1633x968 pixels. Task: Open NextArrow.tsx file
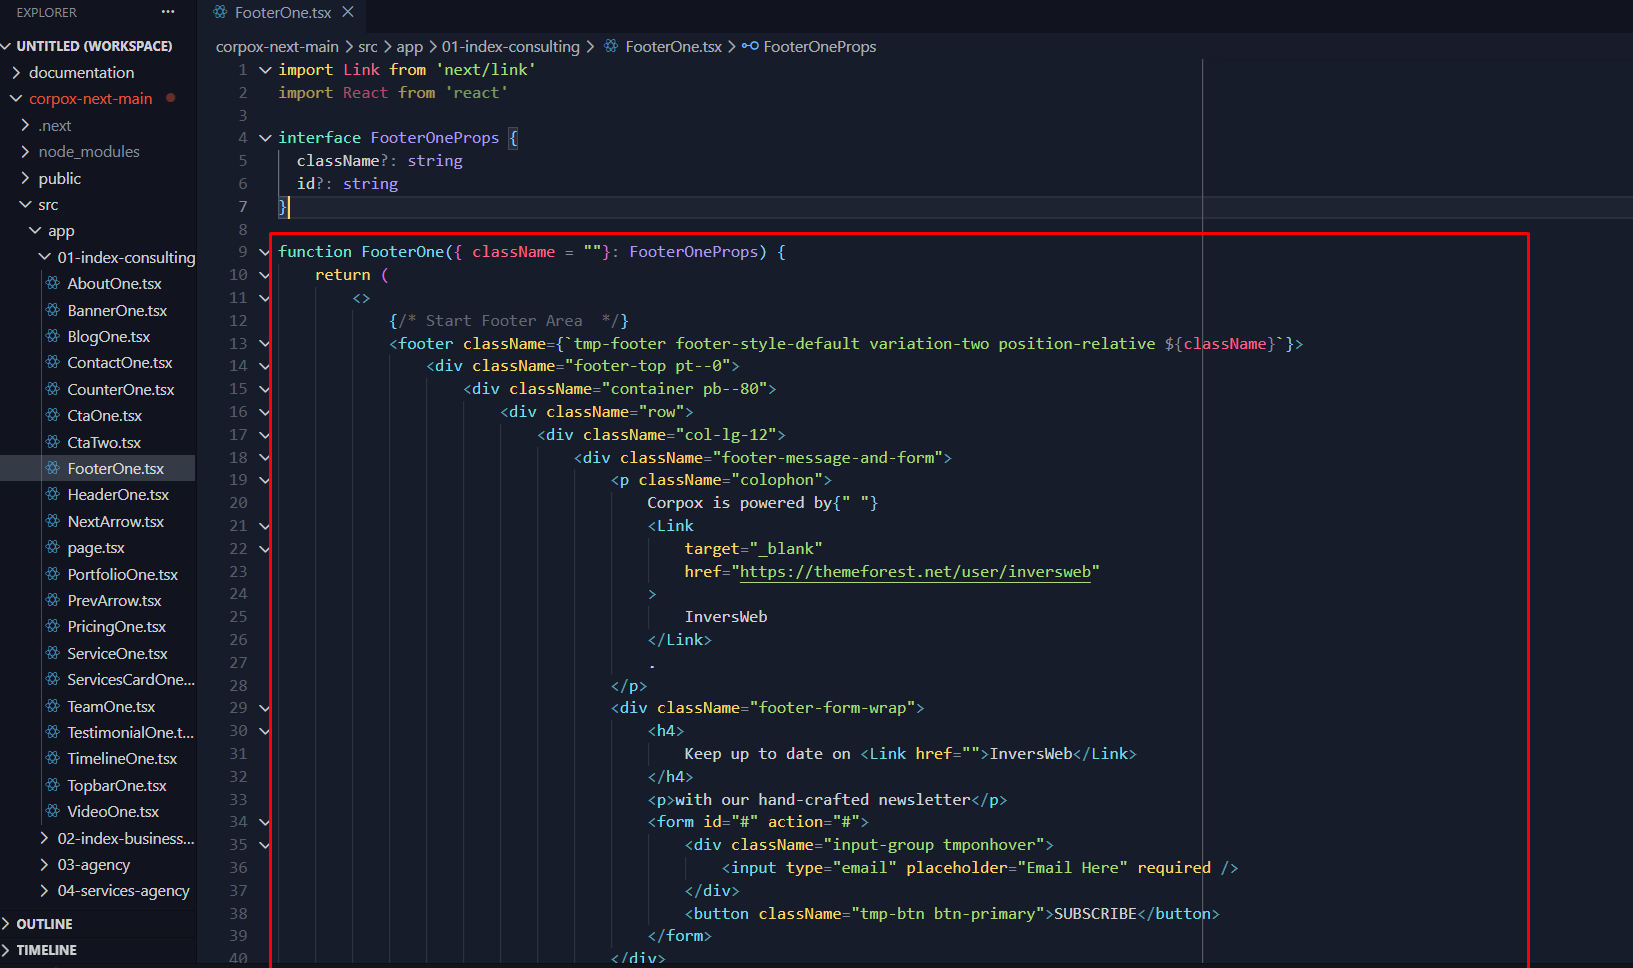[115, 521]
